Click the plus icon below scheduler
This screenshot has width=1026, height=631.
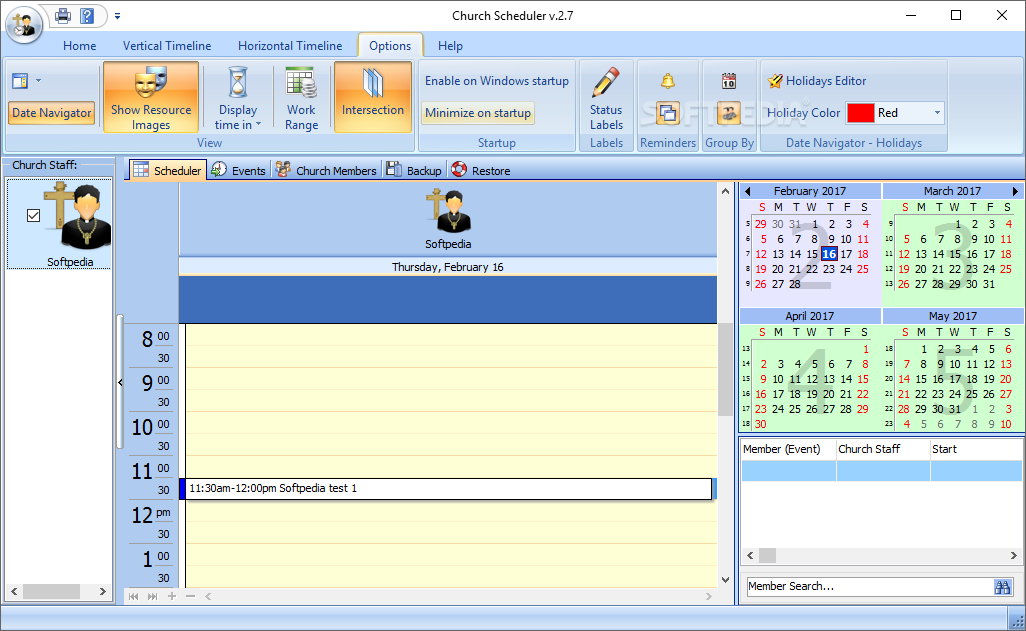click(171, 596)
